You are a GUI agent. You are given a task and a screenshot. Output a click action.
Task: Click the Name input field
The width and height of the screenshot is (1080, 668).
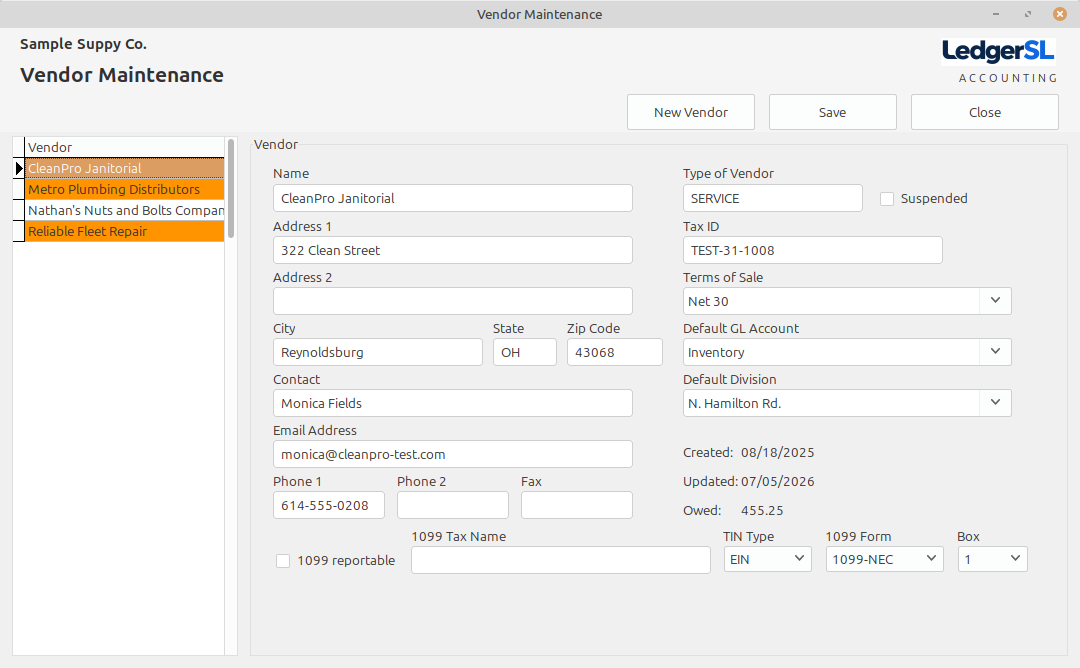coord(453,198)
